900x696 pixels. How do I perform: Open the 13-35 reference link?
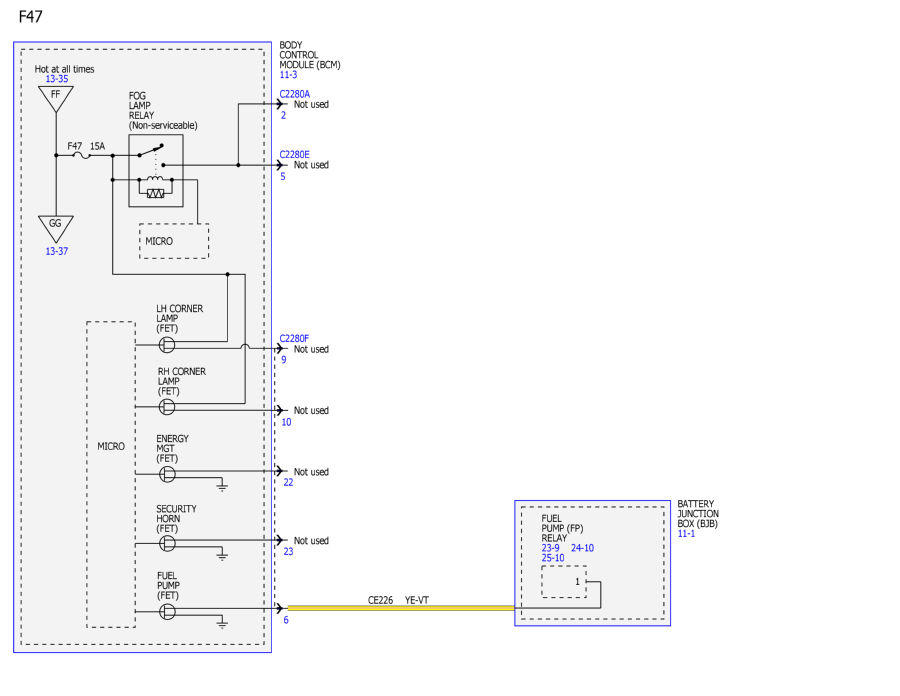[57, 79]
